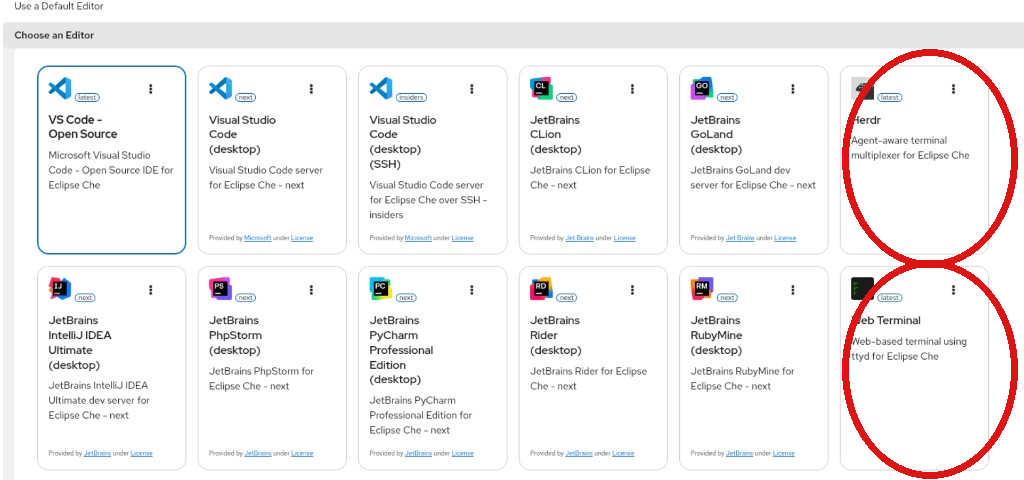The image size is (1024, 480).
Task: Open JetBrains provider link on Rider card
Action: pyautogui.click(x=579, y=453)
